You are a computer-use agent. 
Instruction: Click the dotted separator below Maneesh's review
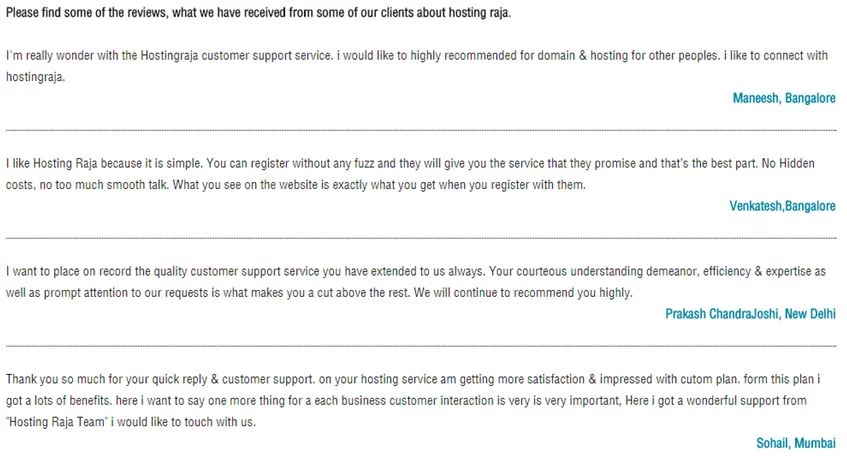click(x=420, y=130)
